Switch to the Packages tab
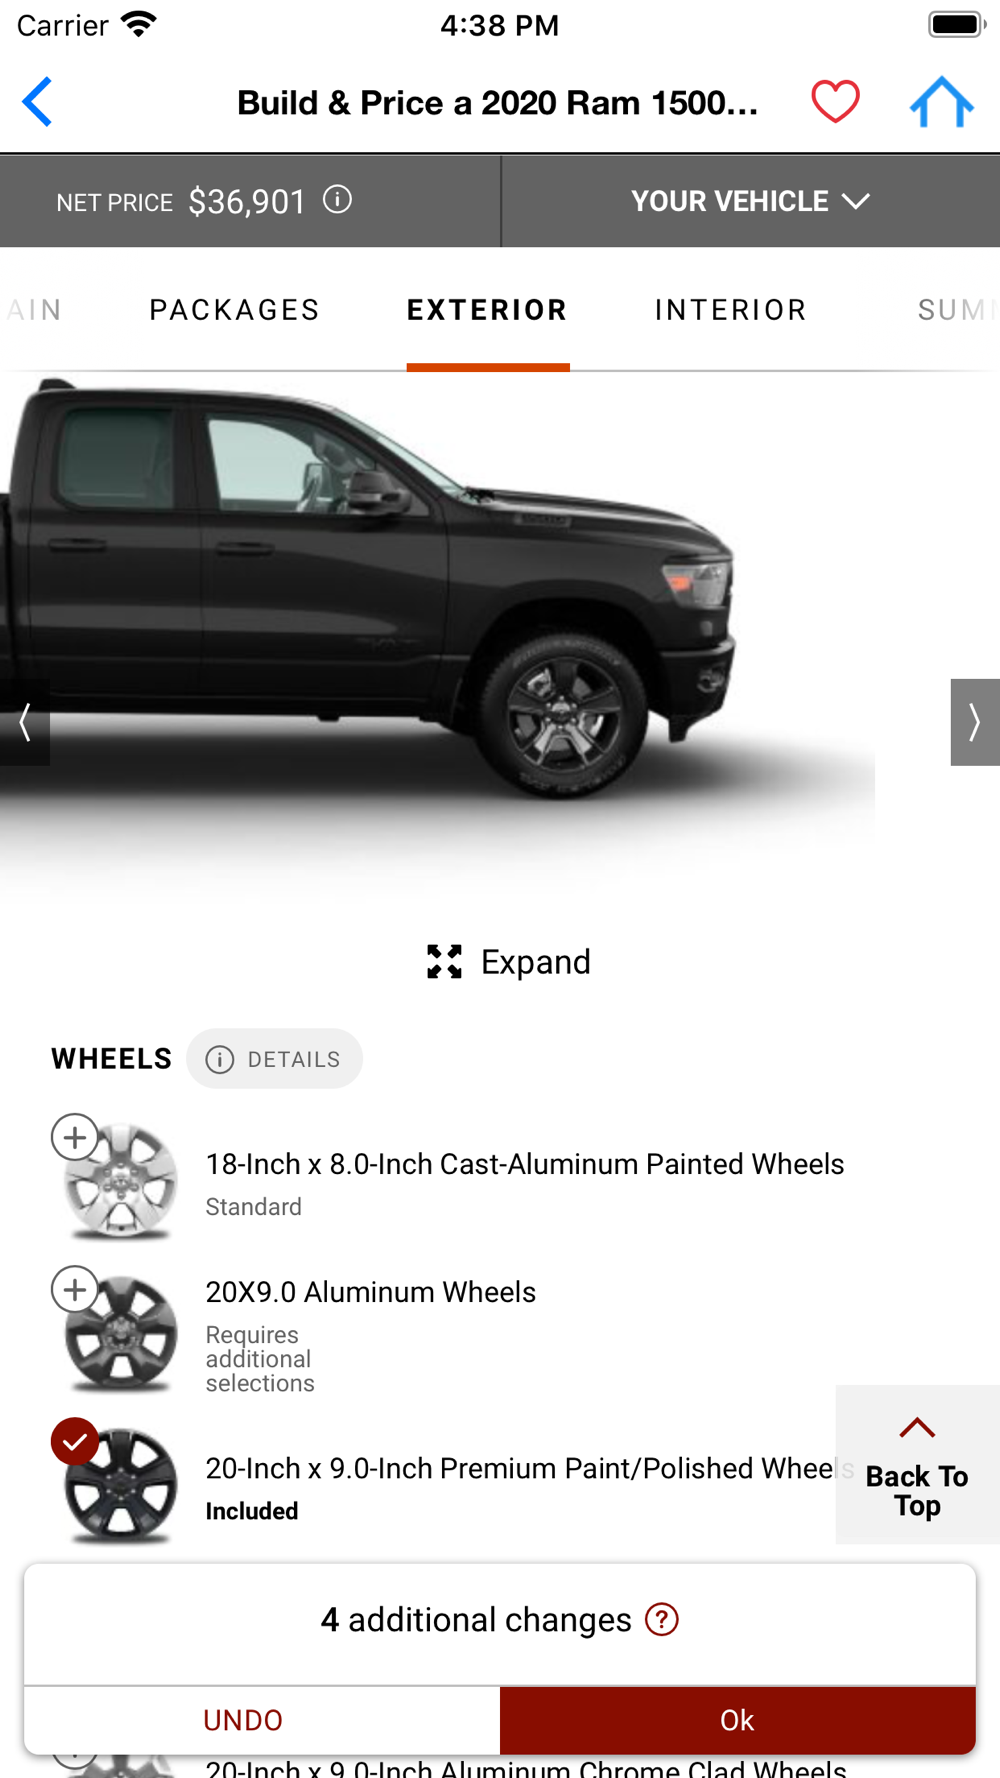 point(234,310)
